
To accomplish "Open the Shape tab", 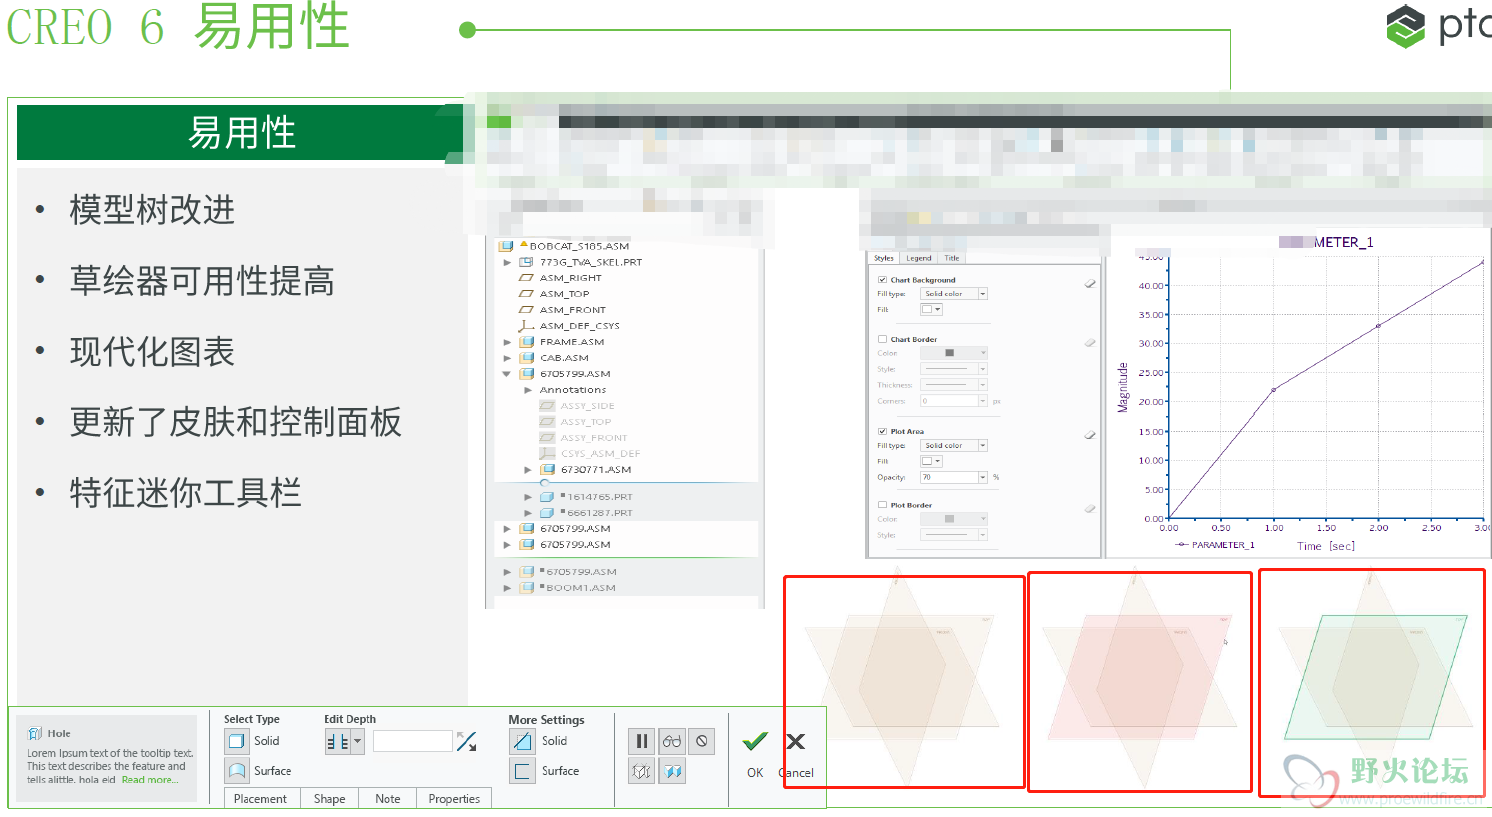I will tap(329, 799).
